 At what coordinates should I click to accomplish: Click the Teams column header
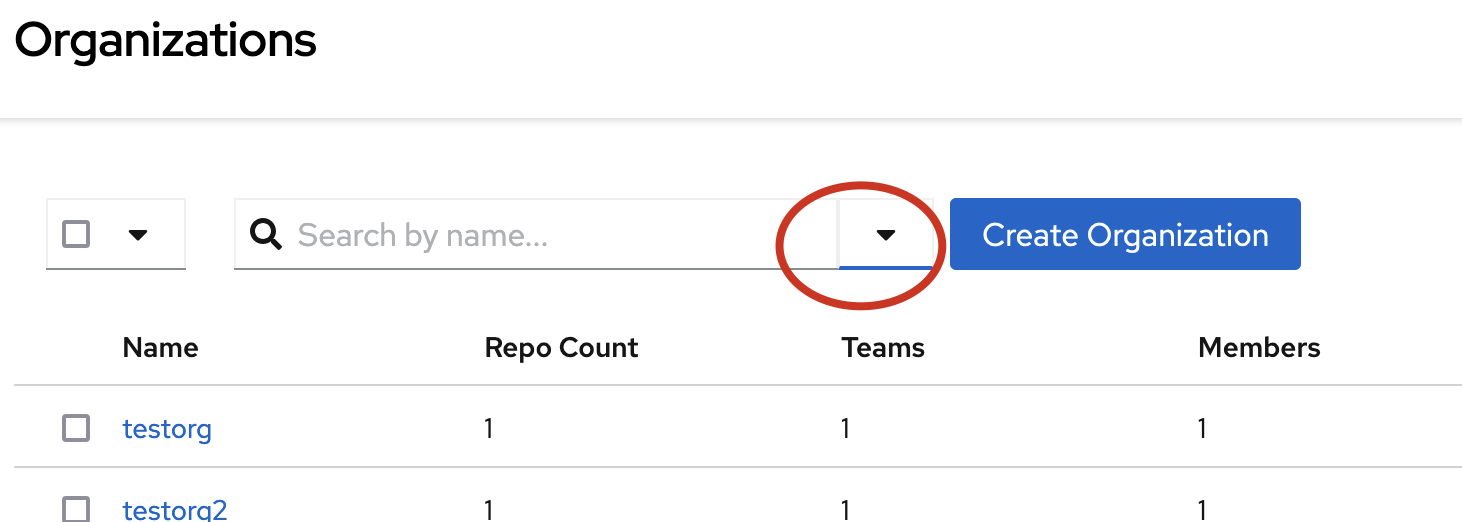[x=883, y=347]
